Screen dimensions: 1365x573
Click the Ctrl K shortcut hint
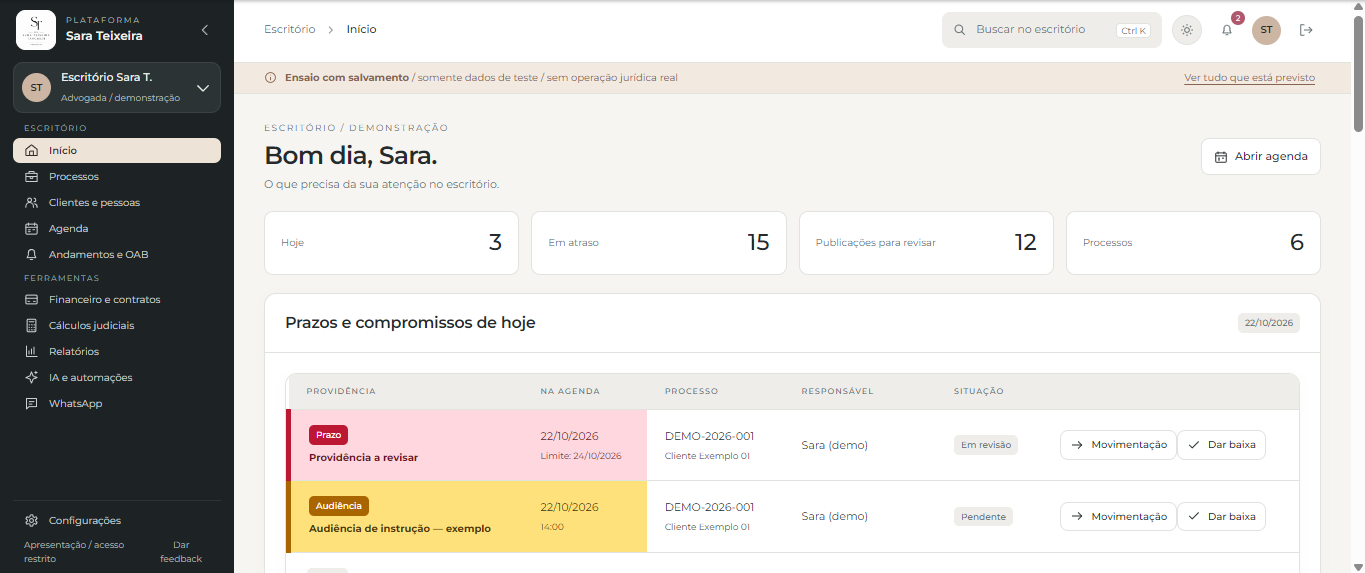point(1133,31)
